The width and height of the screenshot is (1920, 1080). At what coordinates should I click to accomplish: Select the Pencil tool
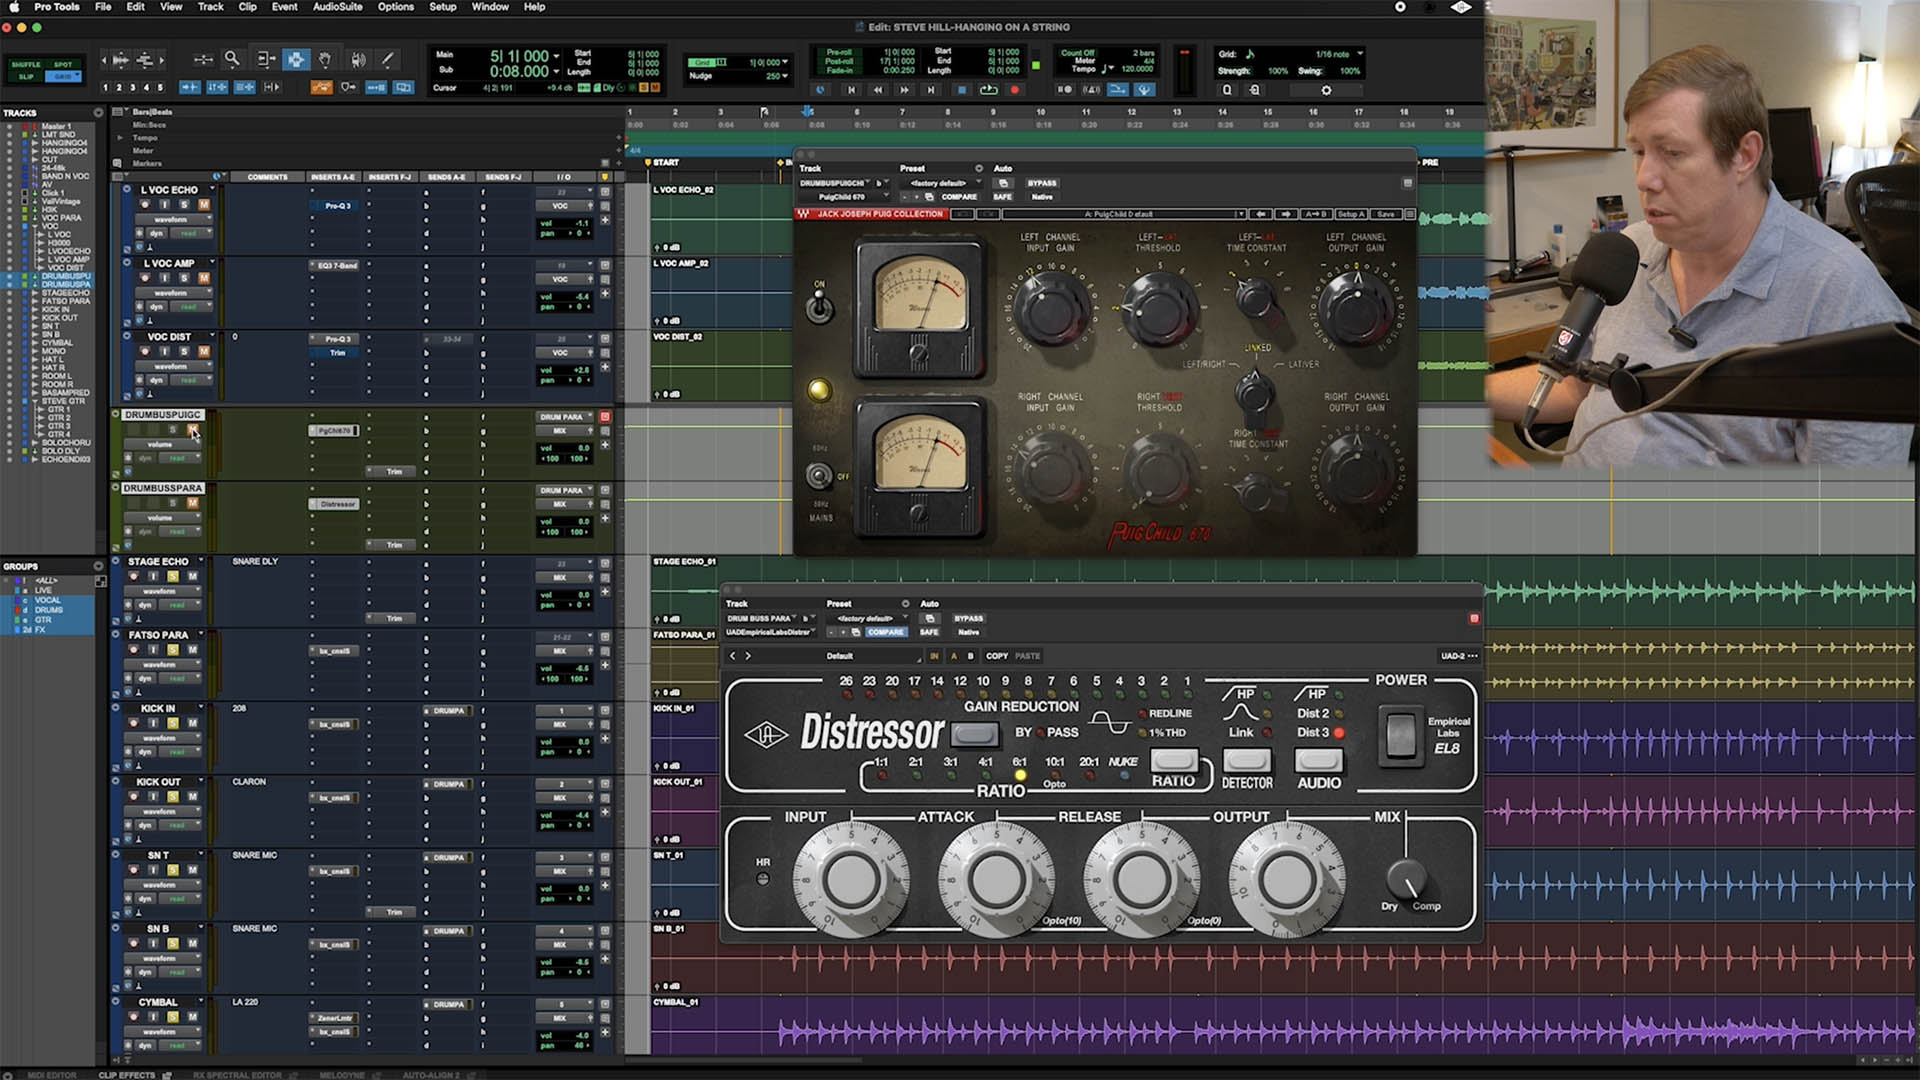388,60
